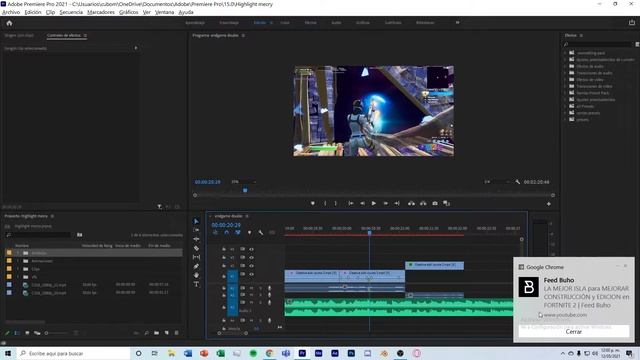Click Cerrar on Chrome notification
The image size is (640, 360).
point(573,332)
